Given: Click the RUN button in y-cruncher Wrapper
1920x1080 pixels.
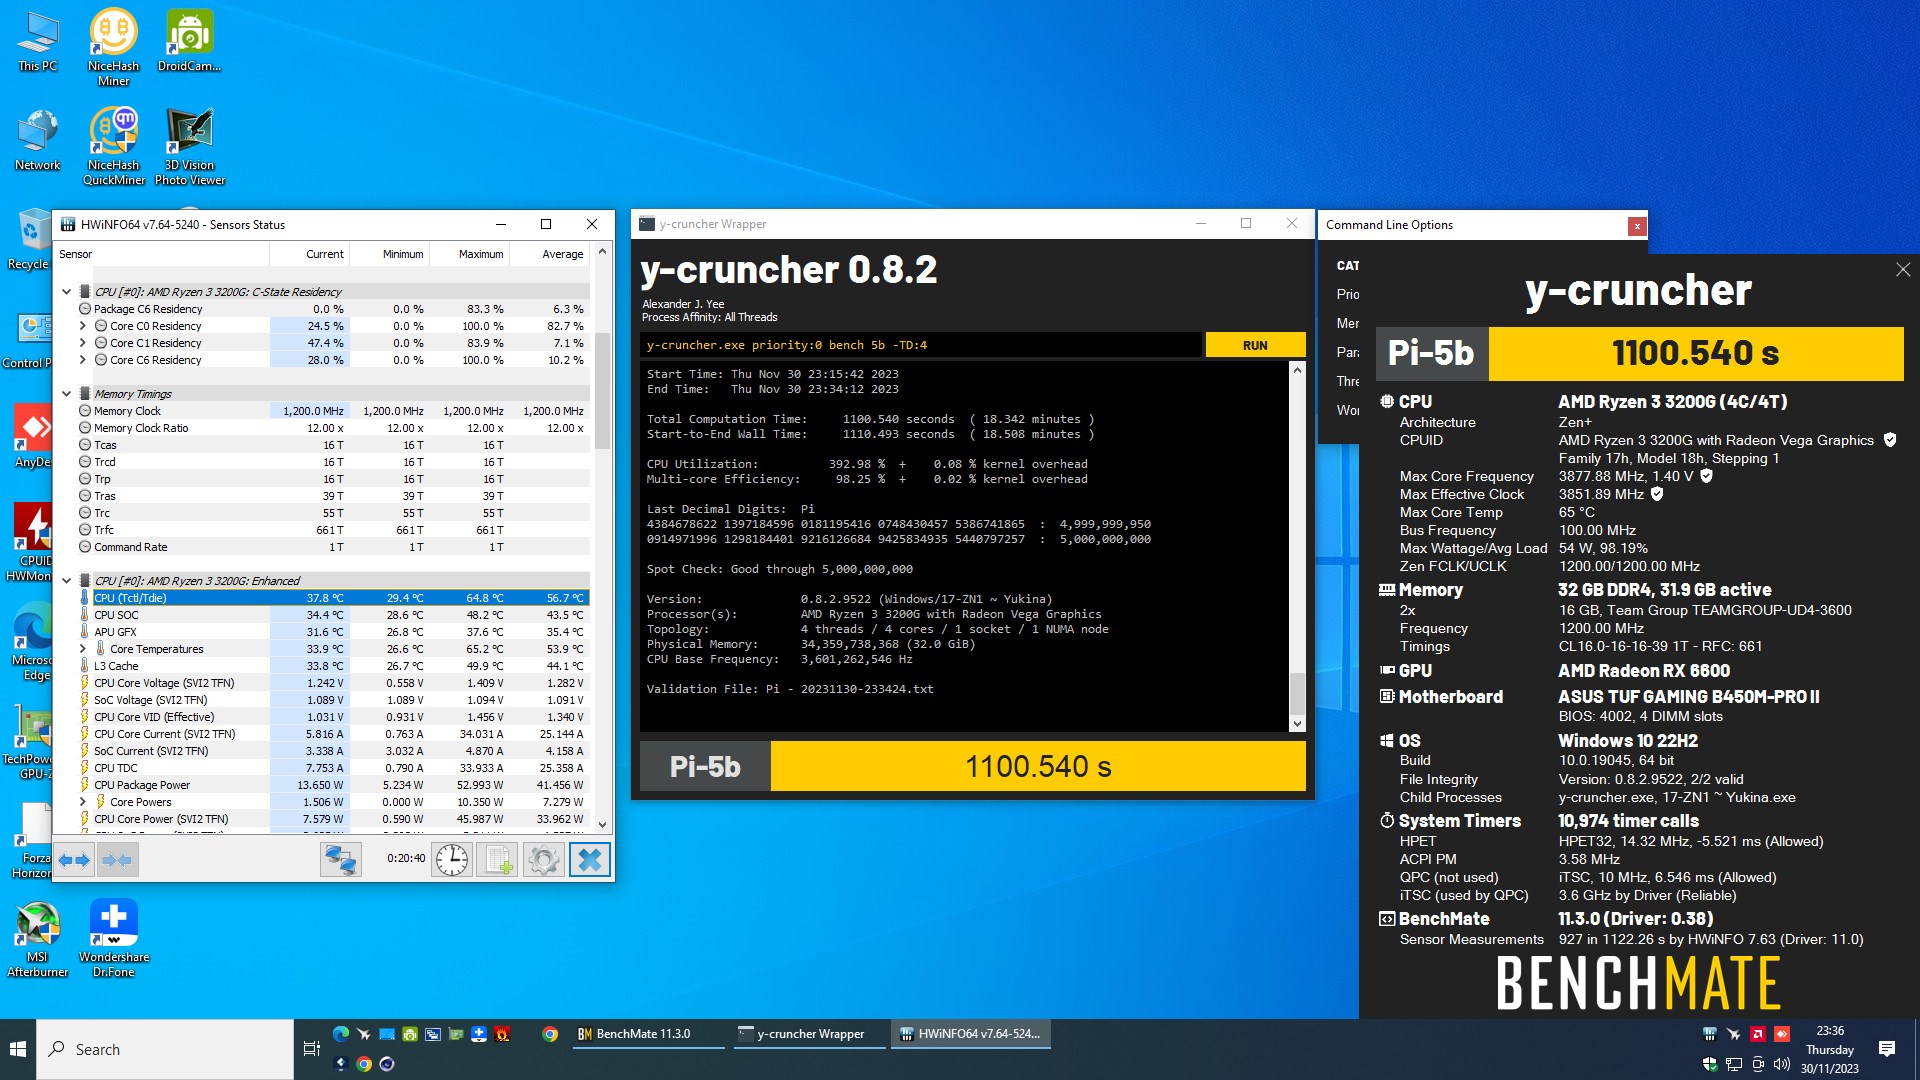Looking at the screenshot, I should point(1255,345).
